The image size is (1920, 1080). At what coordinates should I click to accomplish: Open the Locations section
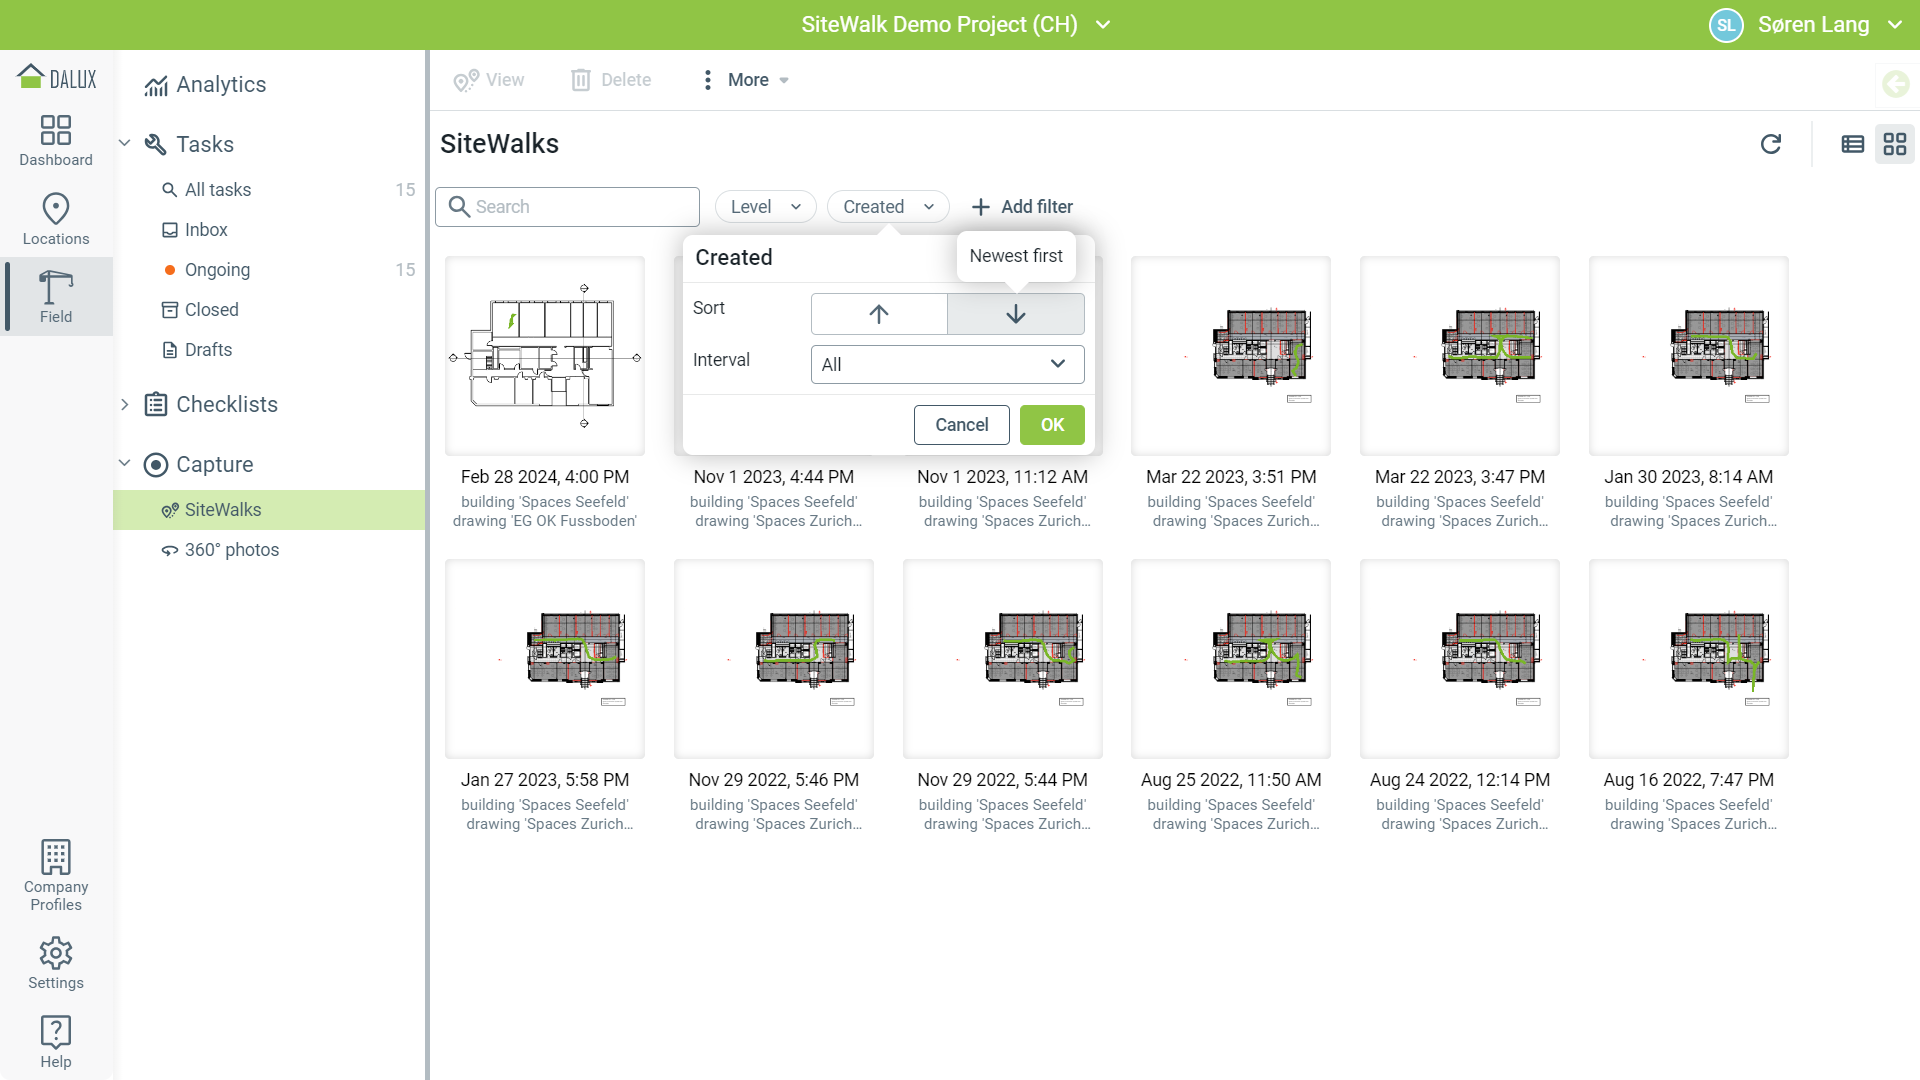tap(56, 219)
